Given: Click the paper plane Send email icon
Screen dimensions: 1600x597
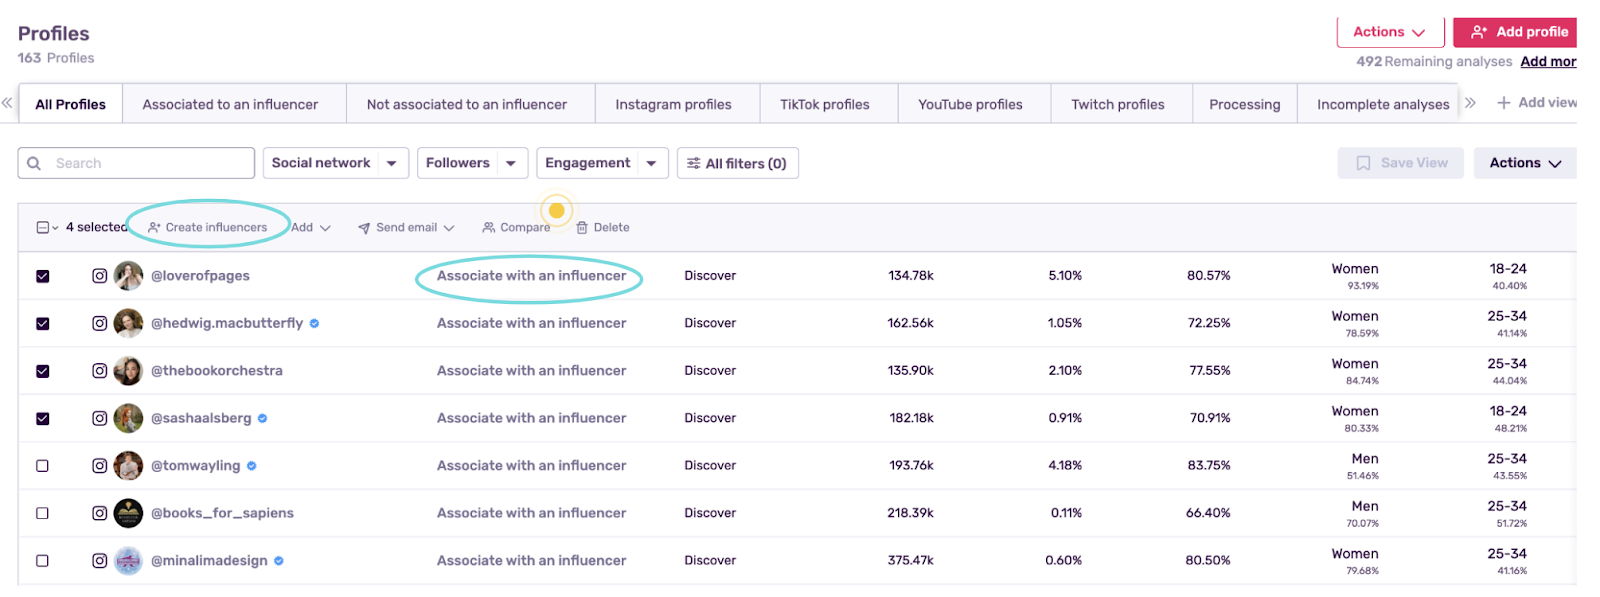Looking at the screenshot, I should tap(364, 228).
